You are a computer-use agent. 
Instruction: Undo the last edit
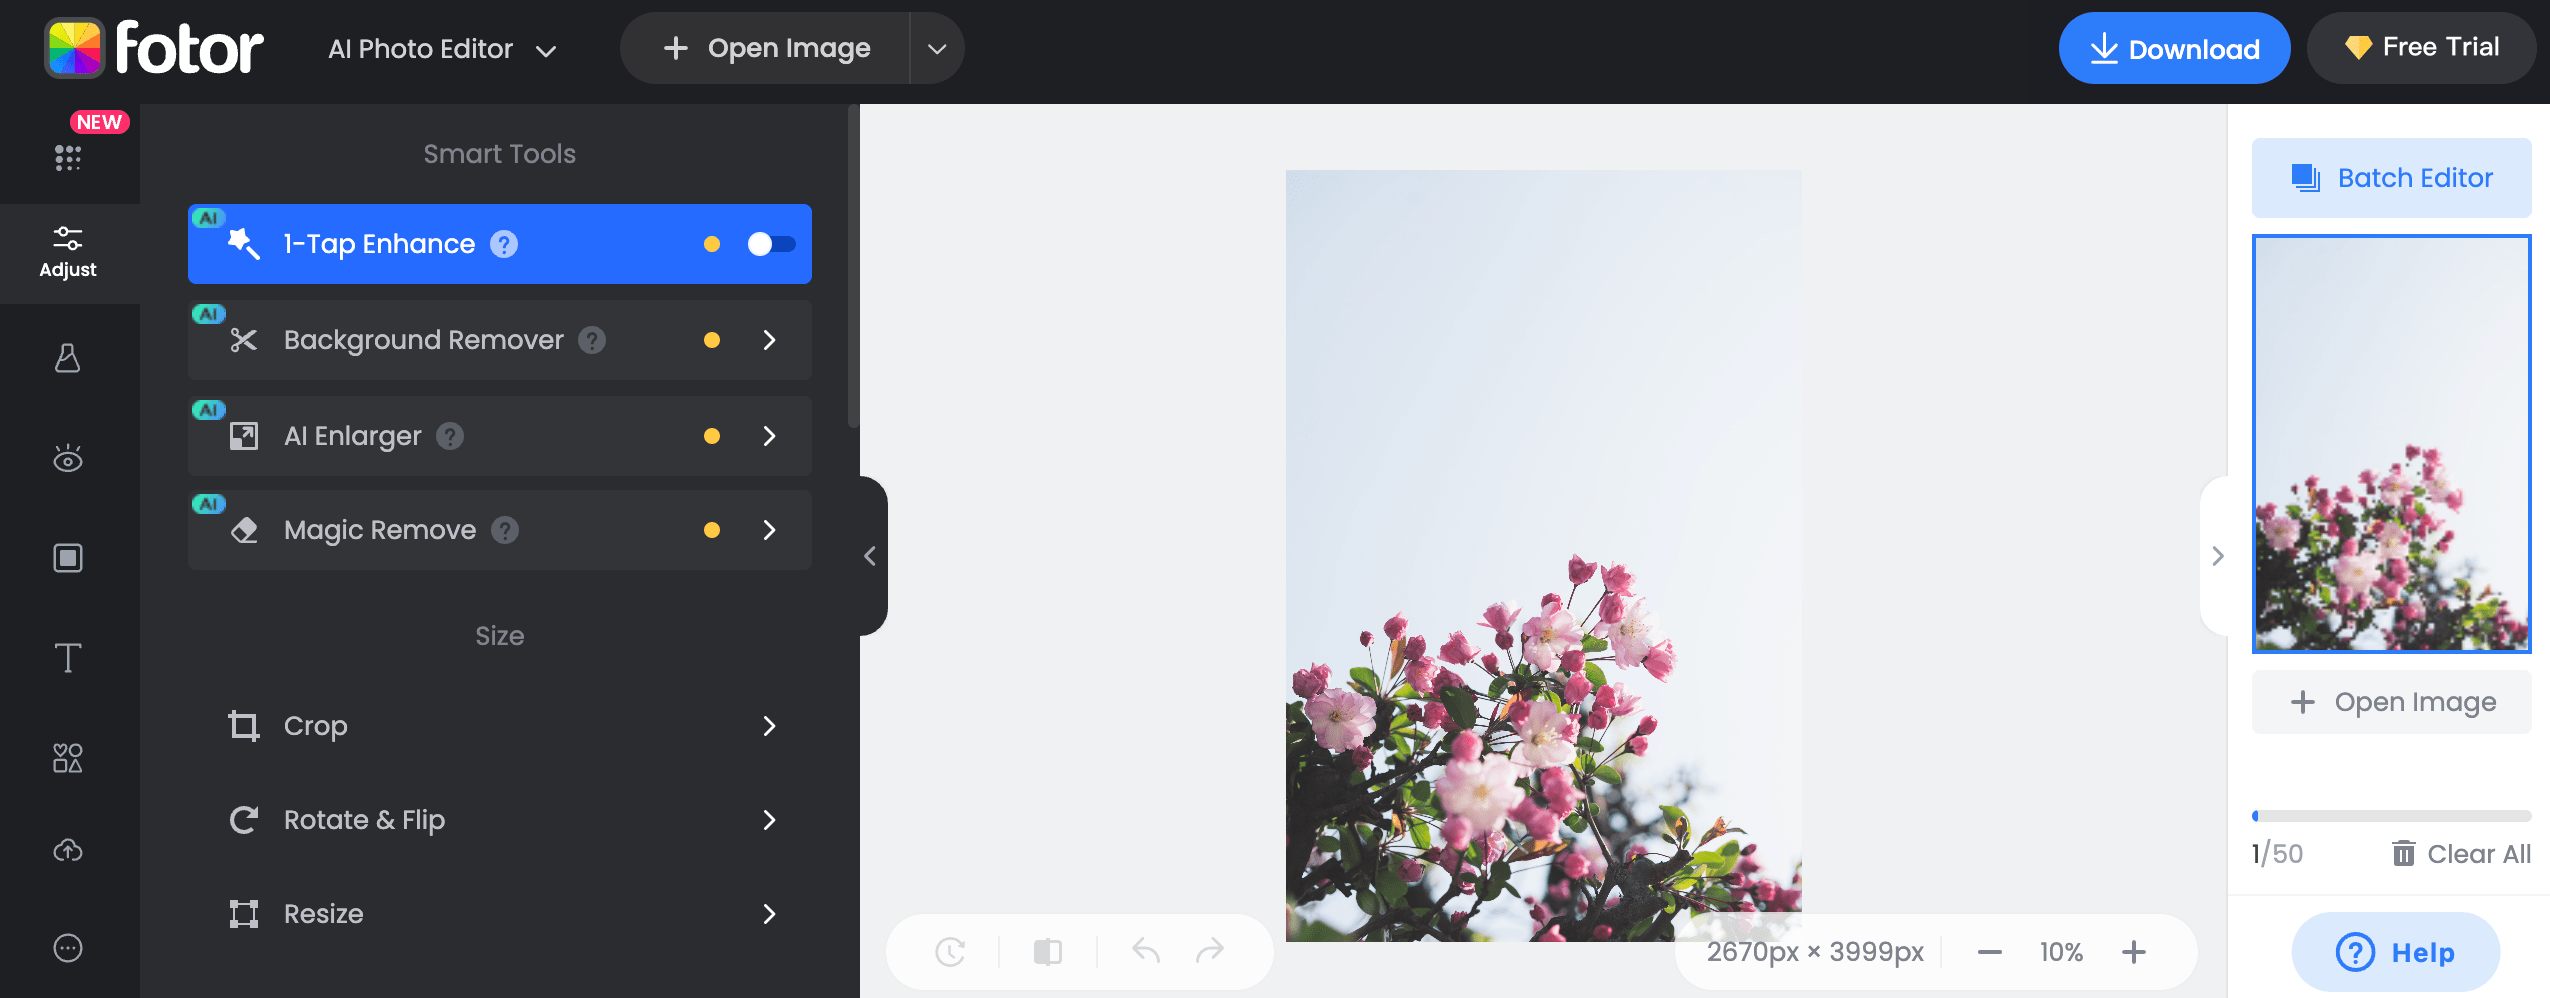coord(1146,951)
